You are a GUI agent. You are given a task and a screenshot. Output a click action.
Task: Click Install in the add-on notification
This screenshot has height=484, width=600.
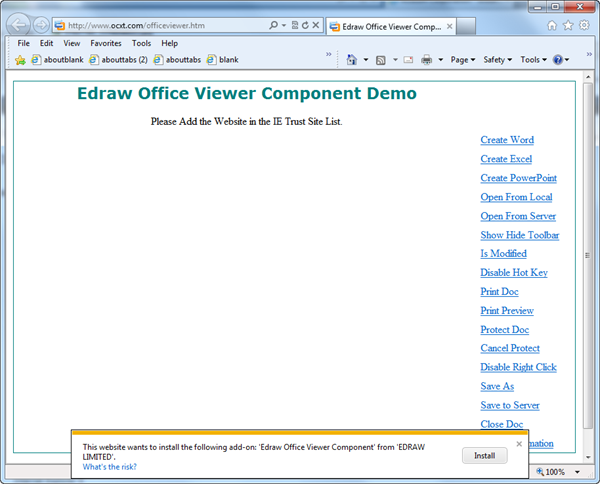[x=484, y=456]
